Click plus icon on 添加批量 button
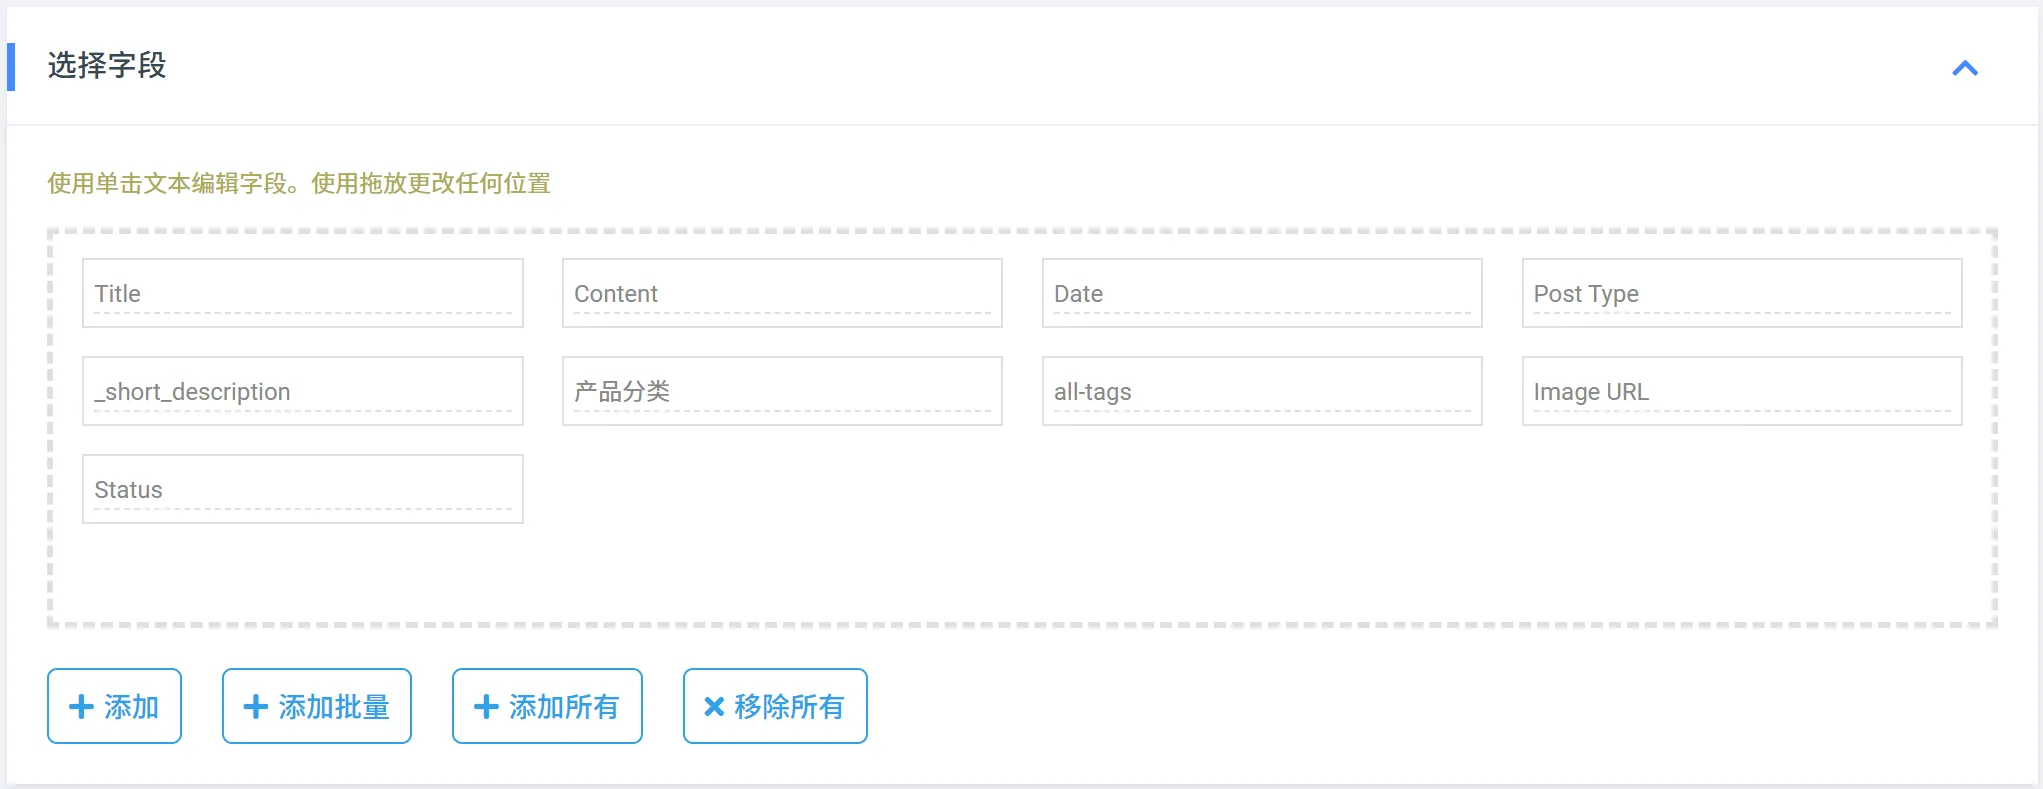 click(256, 707)
